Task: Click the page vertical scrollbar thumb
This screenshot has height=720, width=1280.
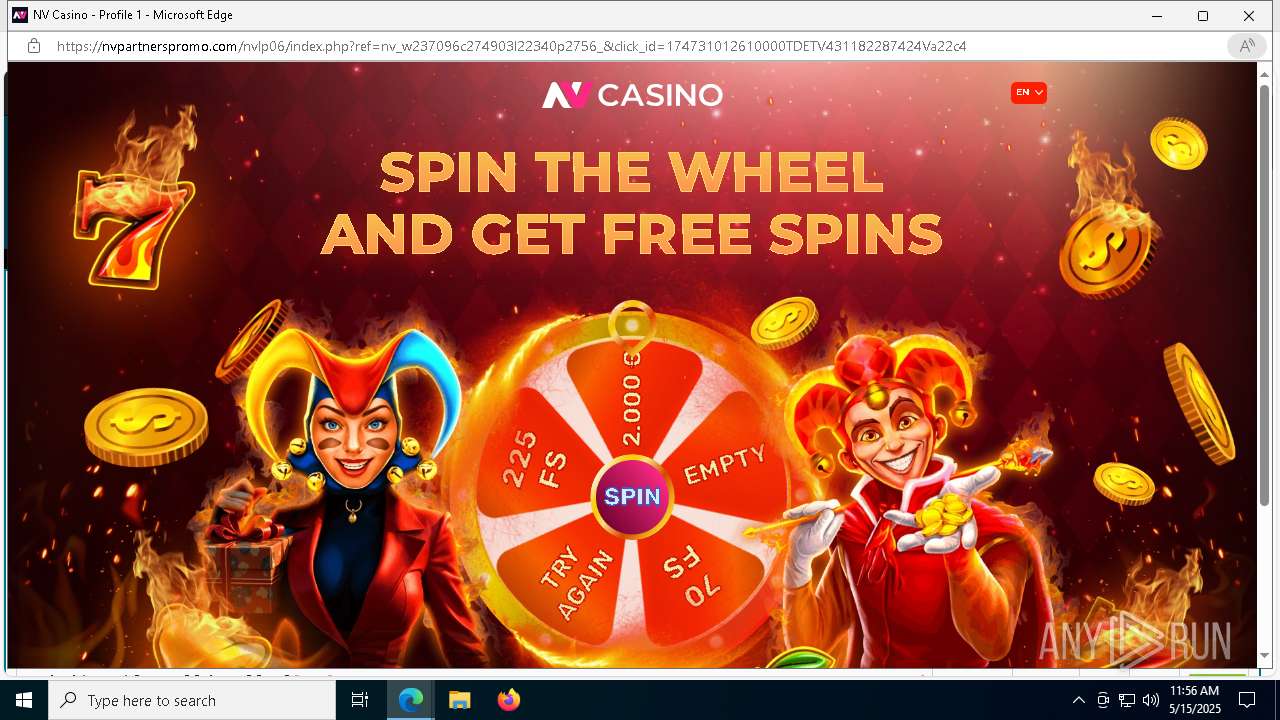Action: click(x=1264, y=295)
